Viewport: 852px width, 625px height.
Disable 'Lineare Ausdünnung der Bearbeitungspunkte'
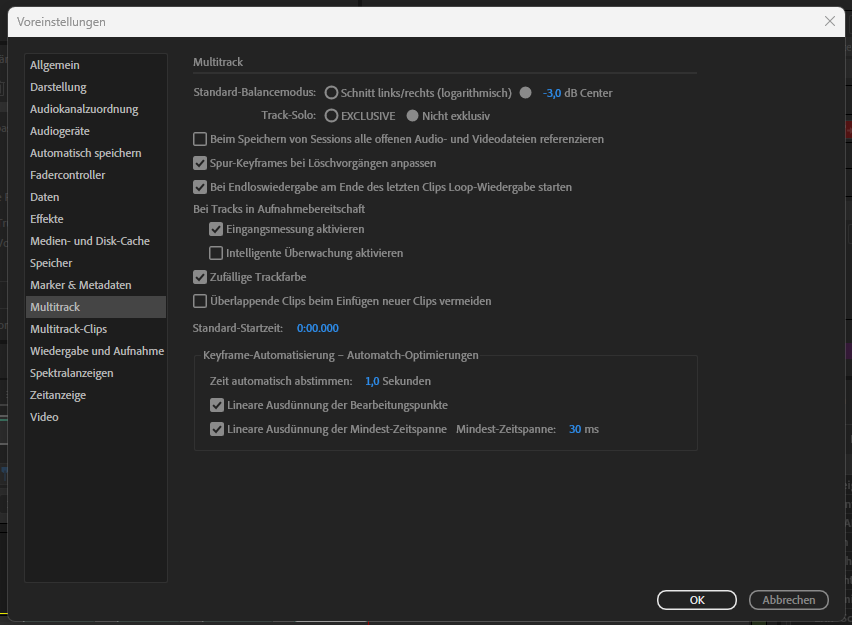(x=217, y=406)
